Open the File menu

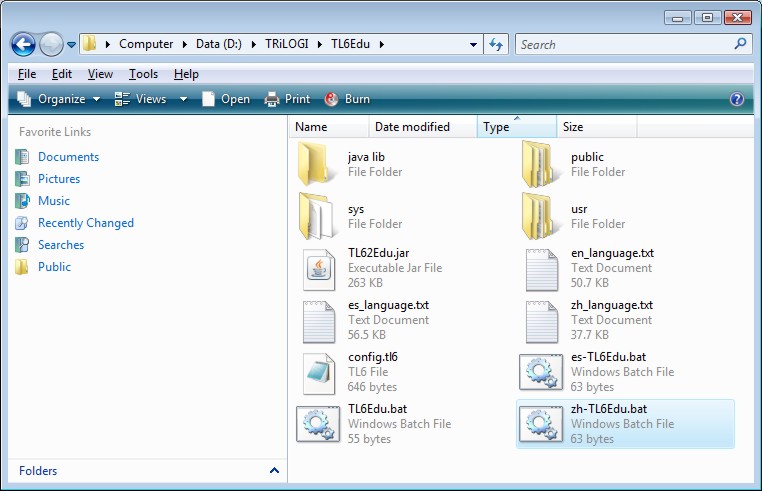click(27, 74)
